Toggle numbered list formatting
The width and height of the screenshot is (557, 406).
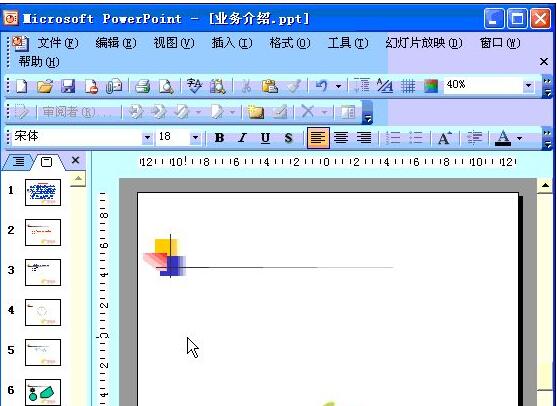(x=393, y=138)
